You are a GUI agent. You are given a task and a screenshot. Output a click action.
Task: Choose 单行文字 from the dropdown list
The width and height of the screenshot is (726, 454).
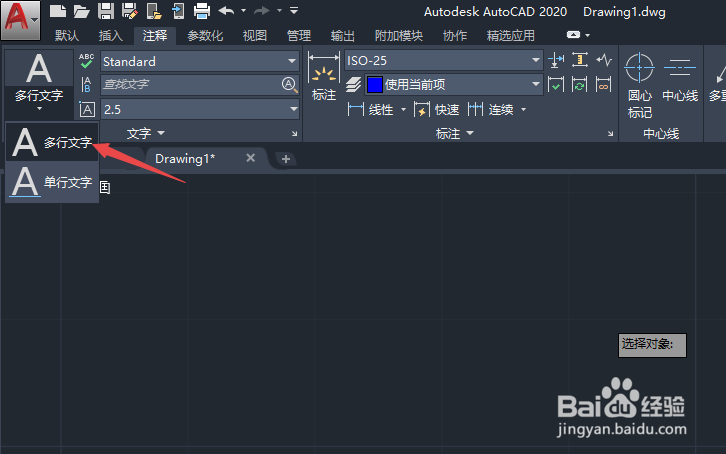click(x=52, y=182)
